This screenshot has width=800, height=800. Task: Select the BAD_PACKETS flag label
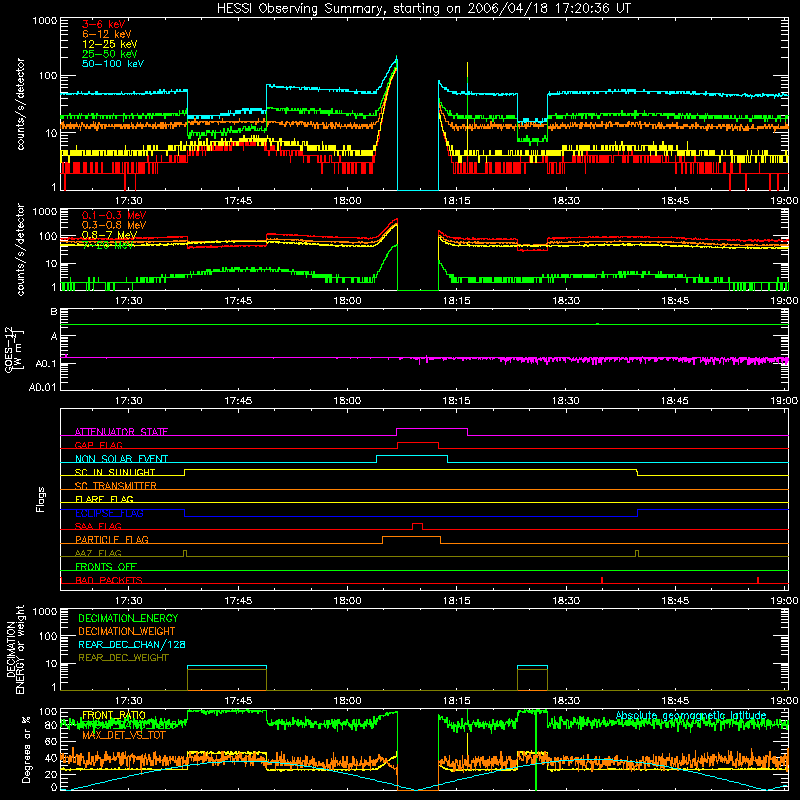[109, 580]
